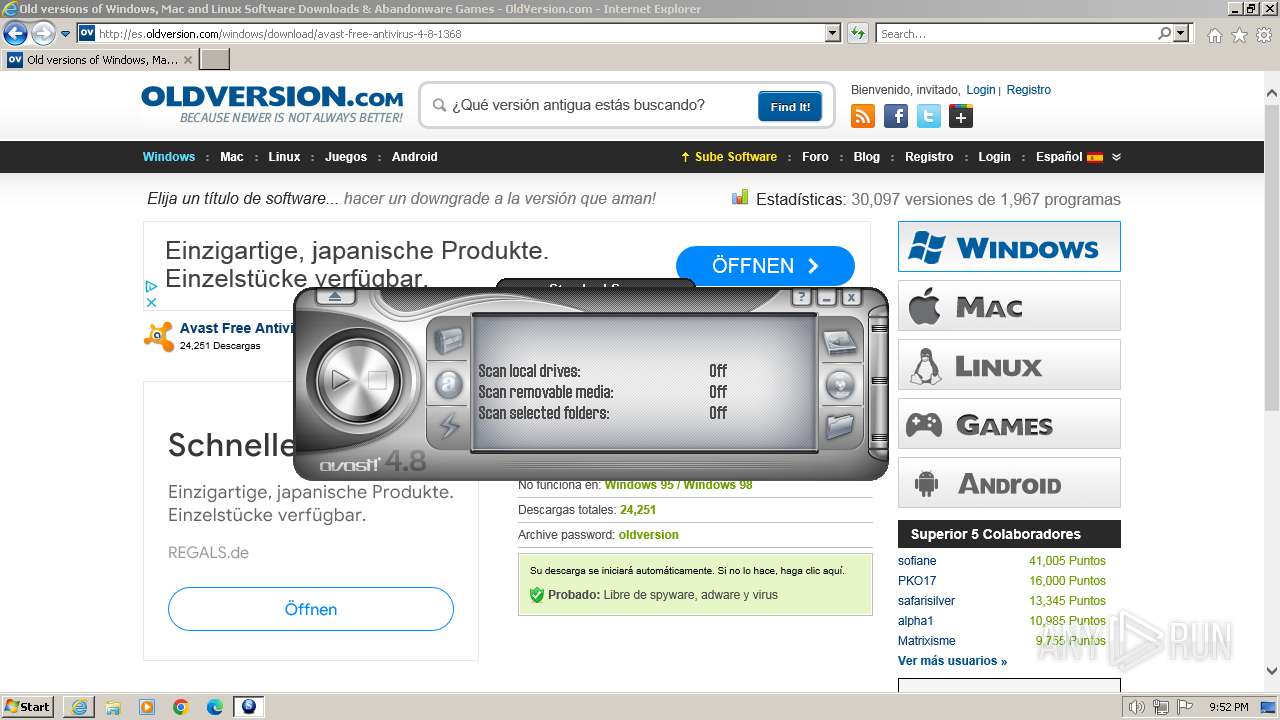Open the Facebook icon on OldVersion
1280x720 pixels.
(x=896, y=116)
